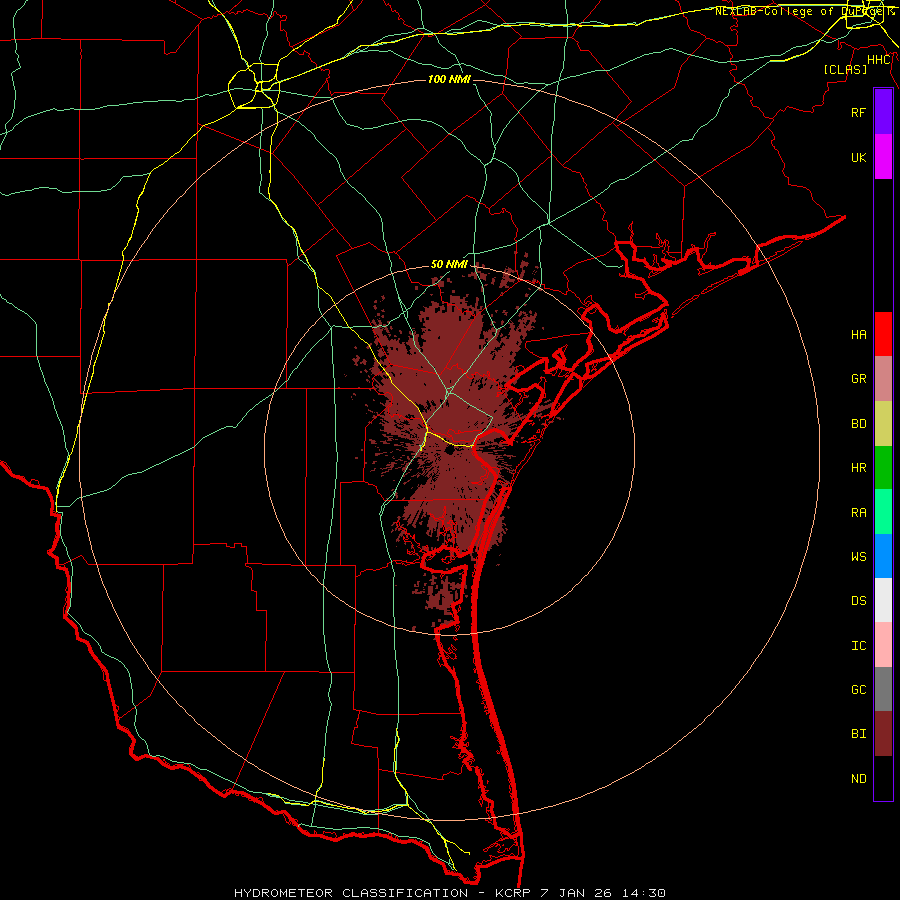Image resolution: width=900 pixels, height=900 pixels.
Task: Click the GC legend label
Action: point(859,690)
